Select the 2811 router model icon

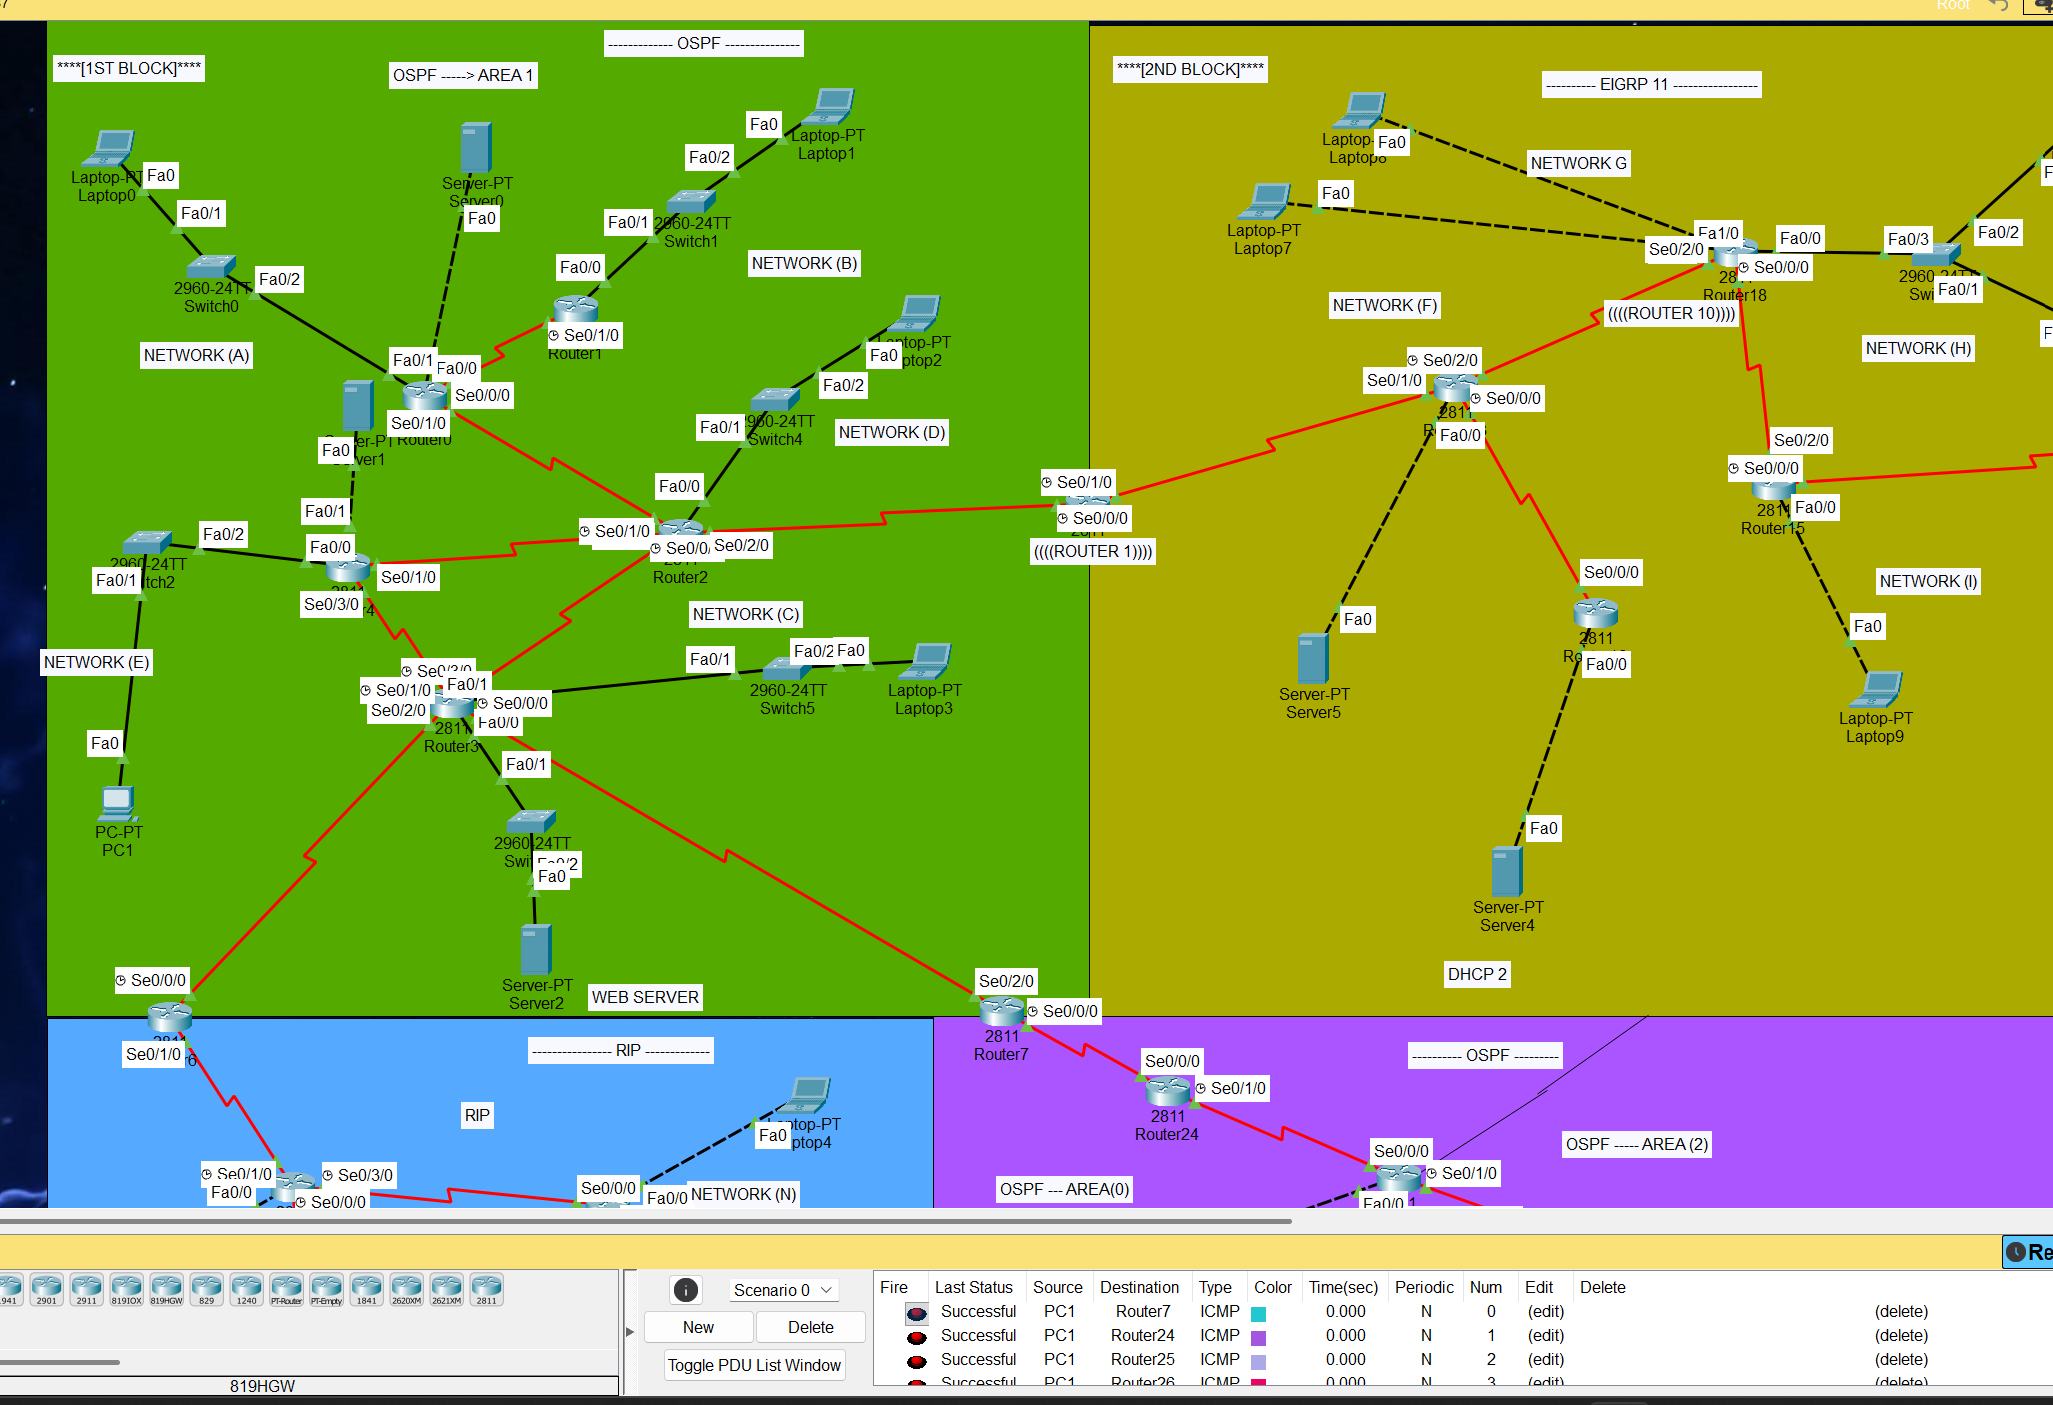[x=487, y=1290]
